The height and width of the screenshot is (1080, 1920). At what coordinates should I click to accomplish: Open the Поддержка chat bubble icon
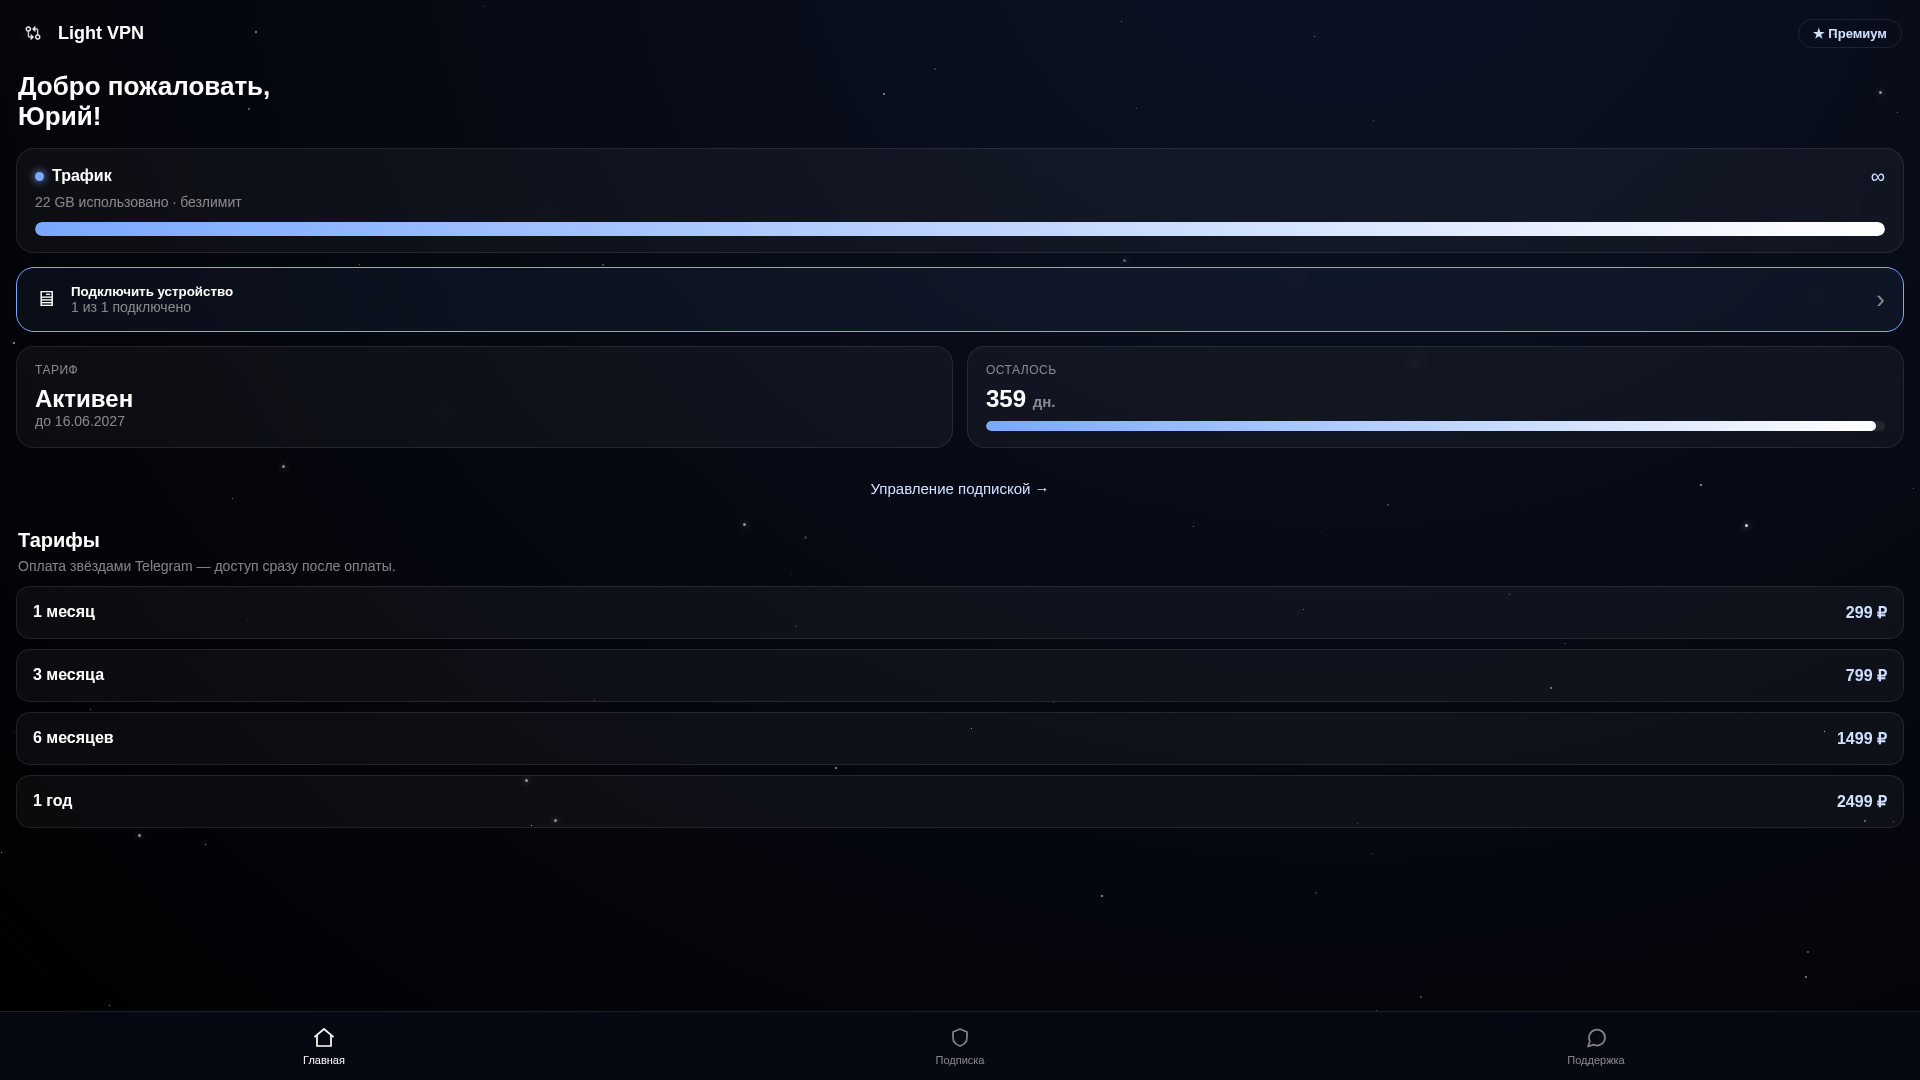pos(1596,1037)
